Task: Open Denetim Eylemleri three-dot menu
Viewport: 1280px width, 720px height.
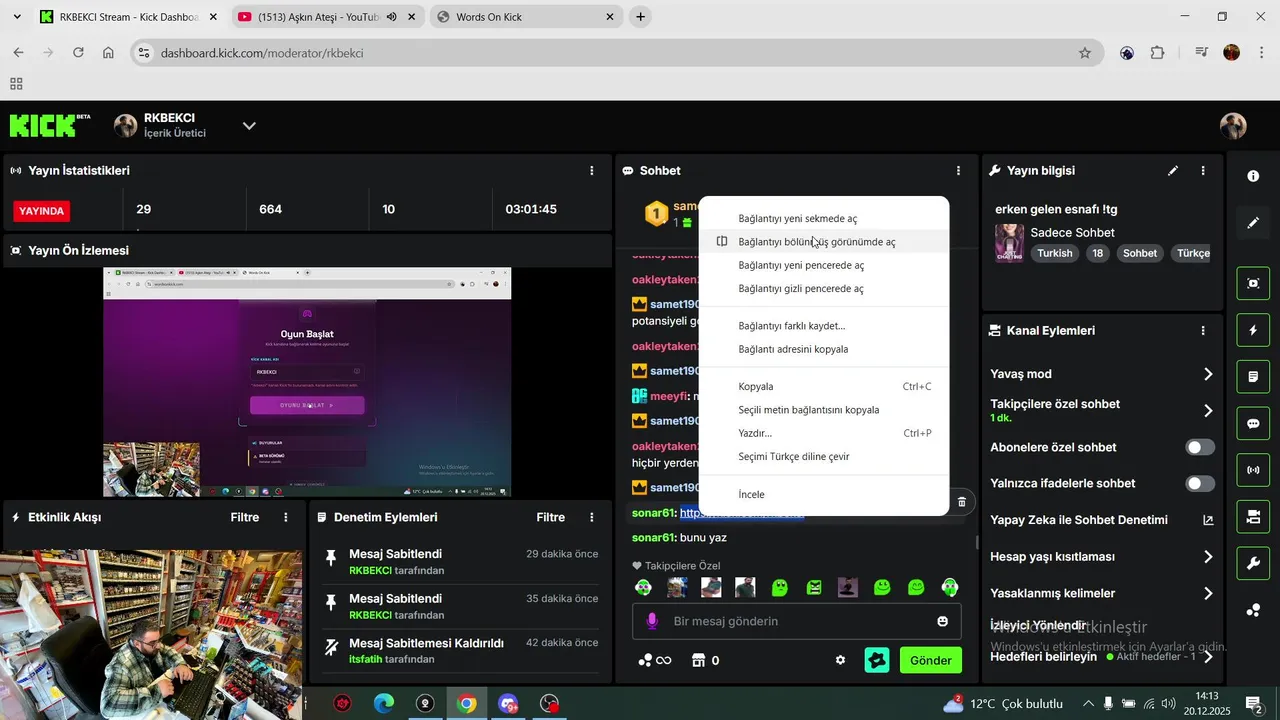Action: [592, 517]
